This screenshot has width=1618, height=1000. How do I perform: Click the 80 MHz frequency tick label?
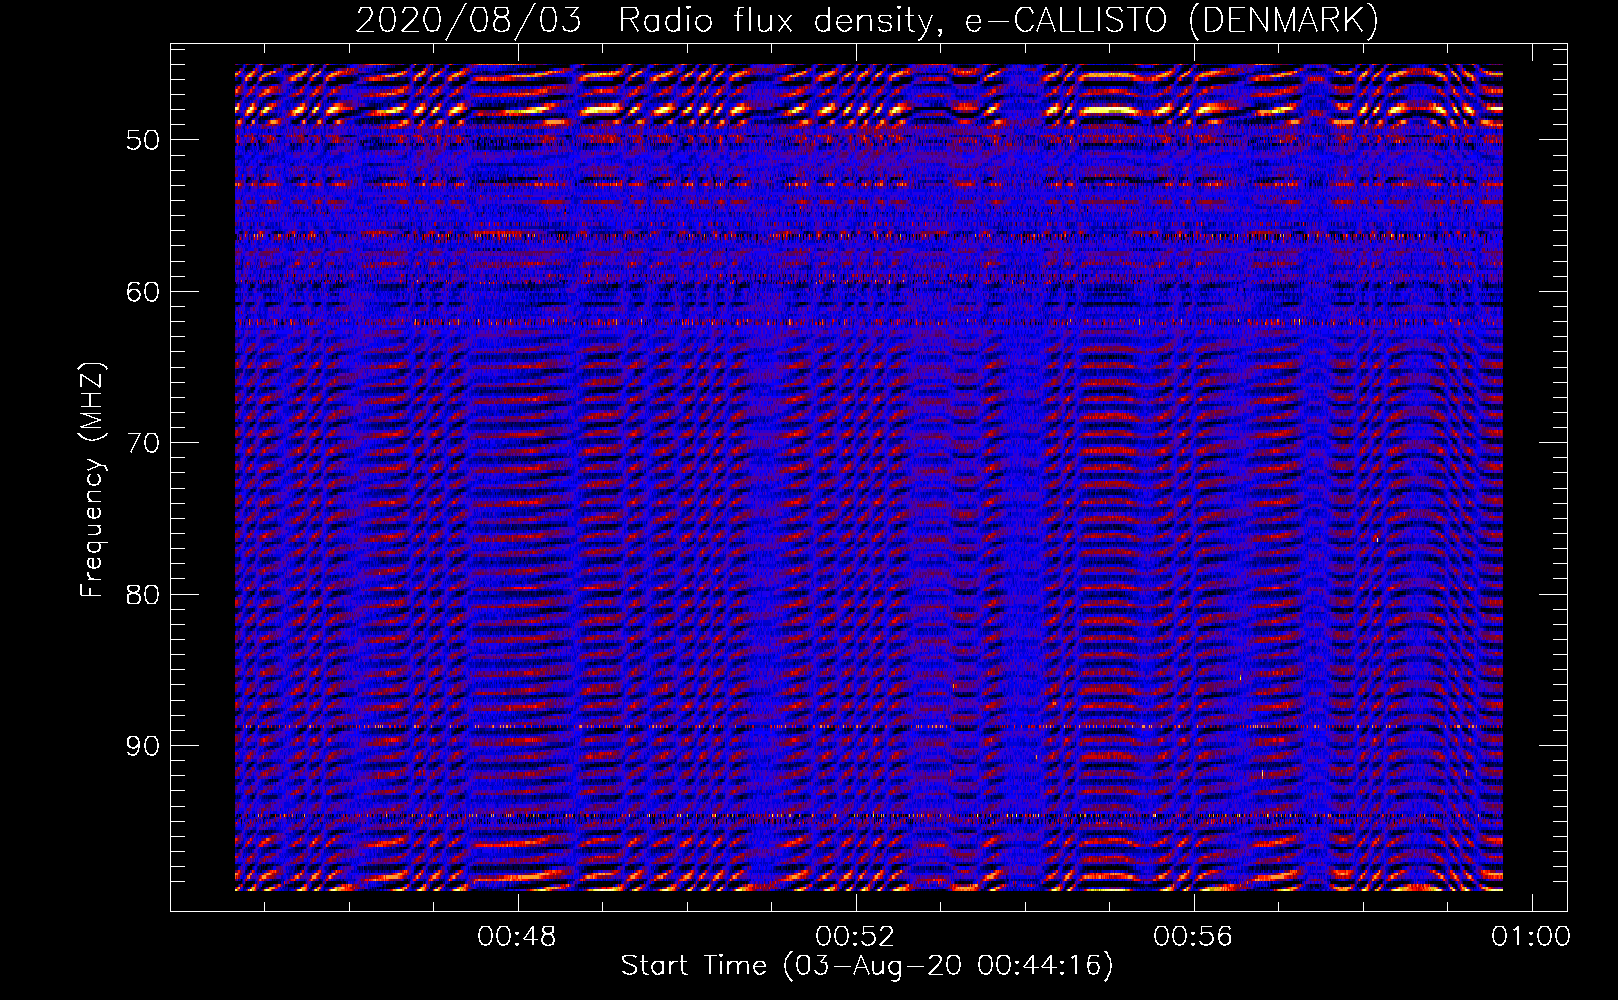coord(143,595)
